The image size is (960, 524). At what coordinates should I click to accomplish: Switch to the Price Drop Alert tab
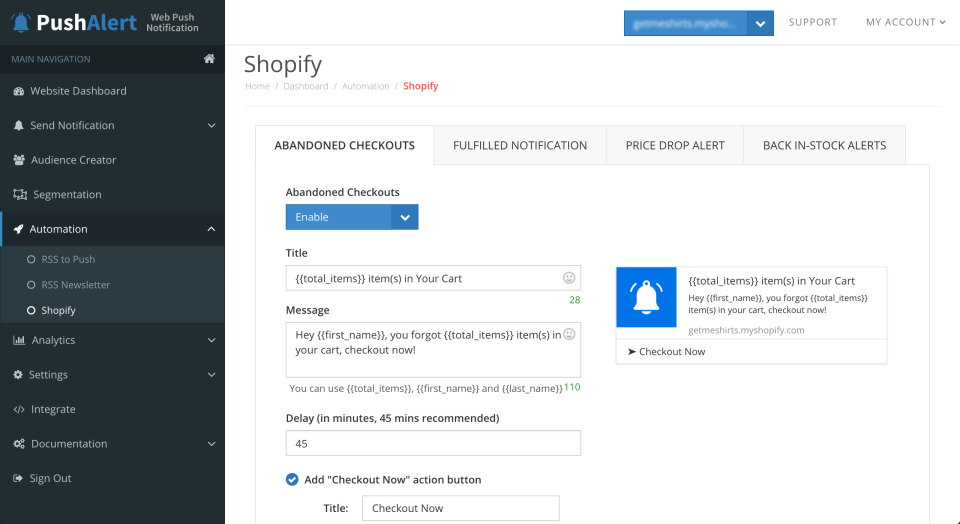pyautogui.click(x=675, y=146)
